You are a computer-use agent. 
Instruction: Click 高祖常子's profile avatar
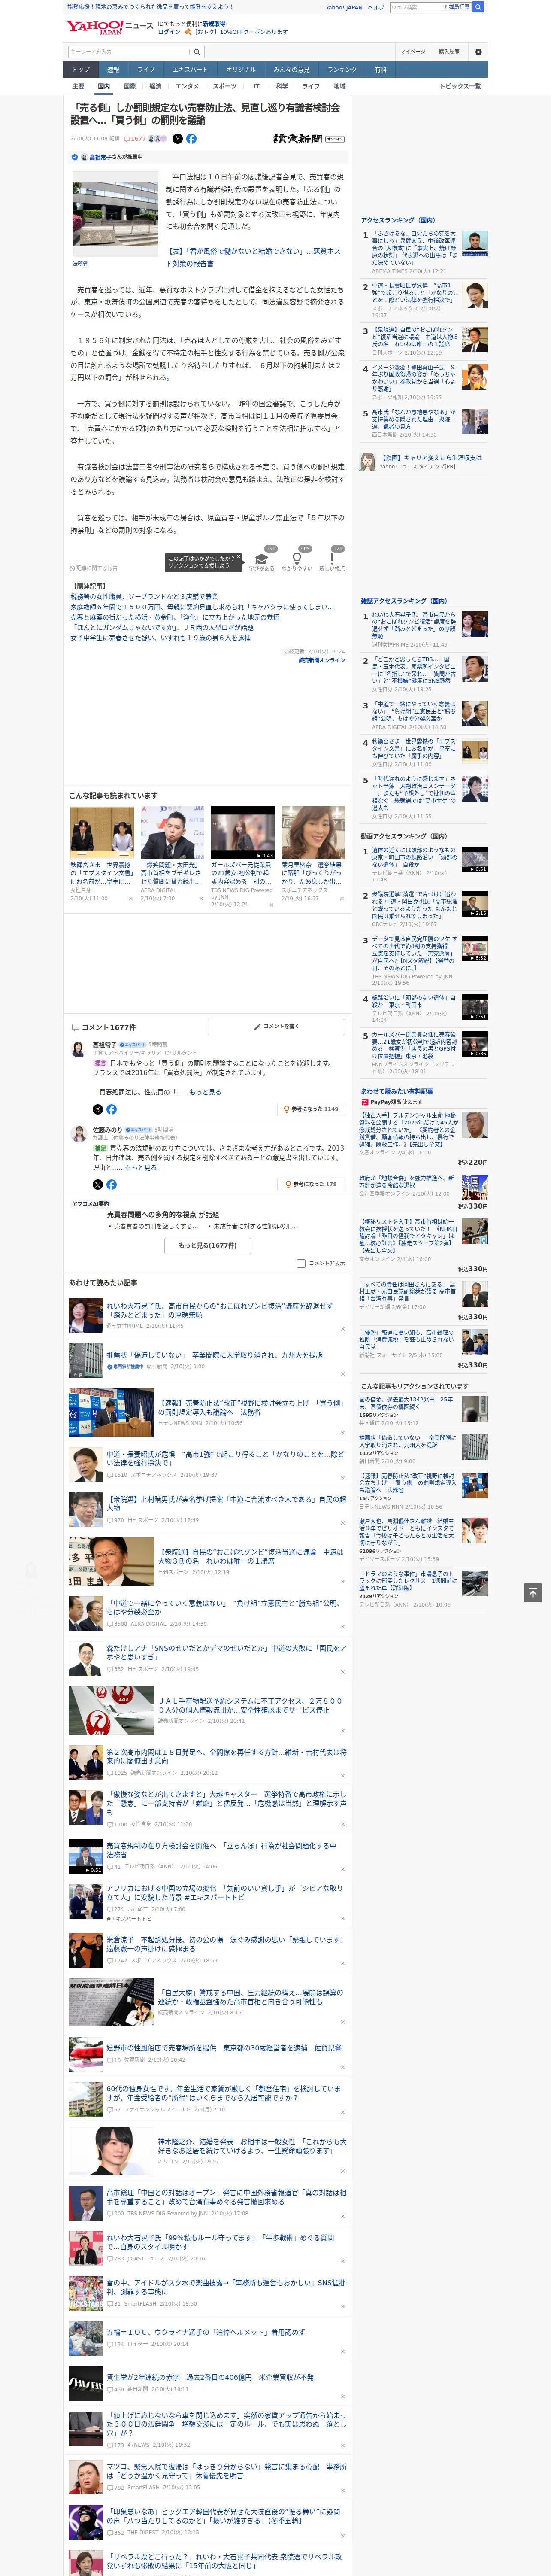click(x=78, y=1049)
